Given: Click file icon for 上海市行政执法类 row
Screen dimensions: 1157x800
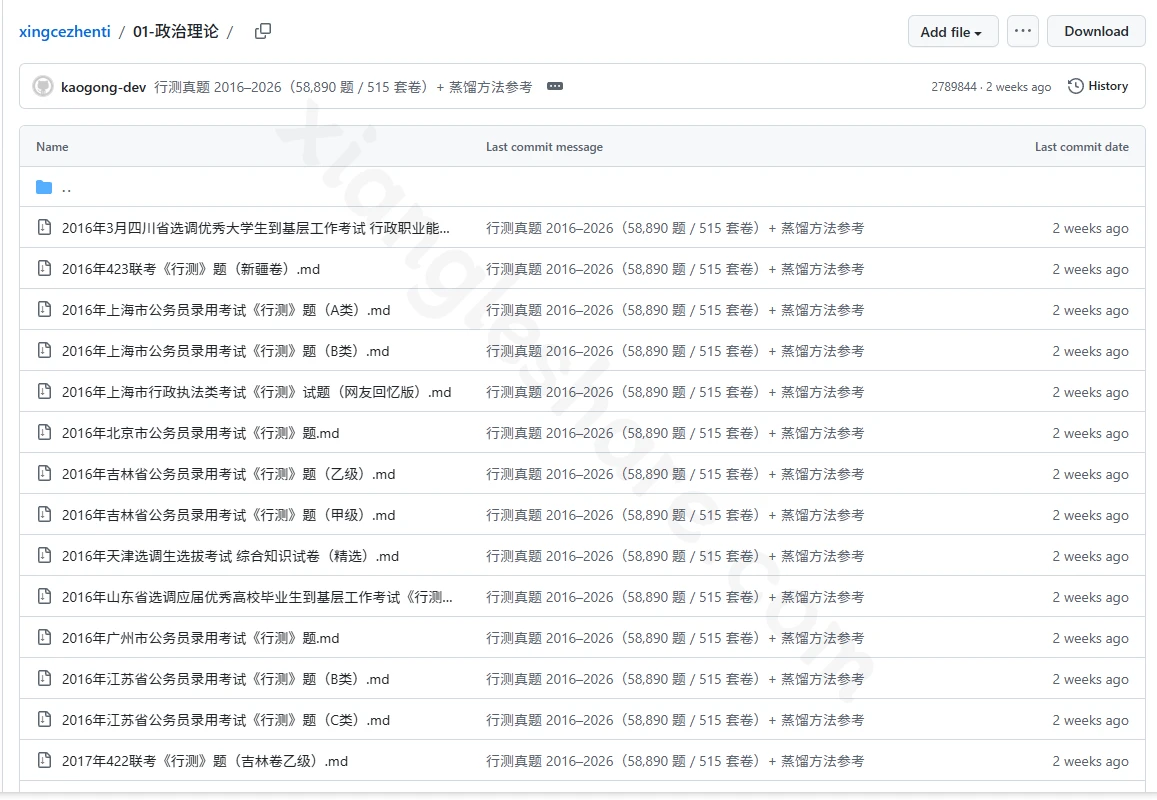Looking at the screenshot, I should [x=44, y=392].
